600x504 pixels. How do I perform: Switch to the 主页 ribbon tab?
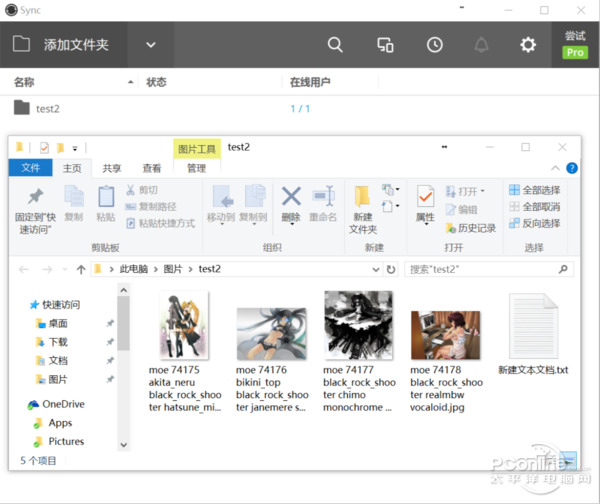(72, 168)
